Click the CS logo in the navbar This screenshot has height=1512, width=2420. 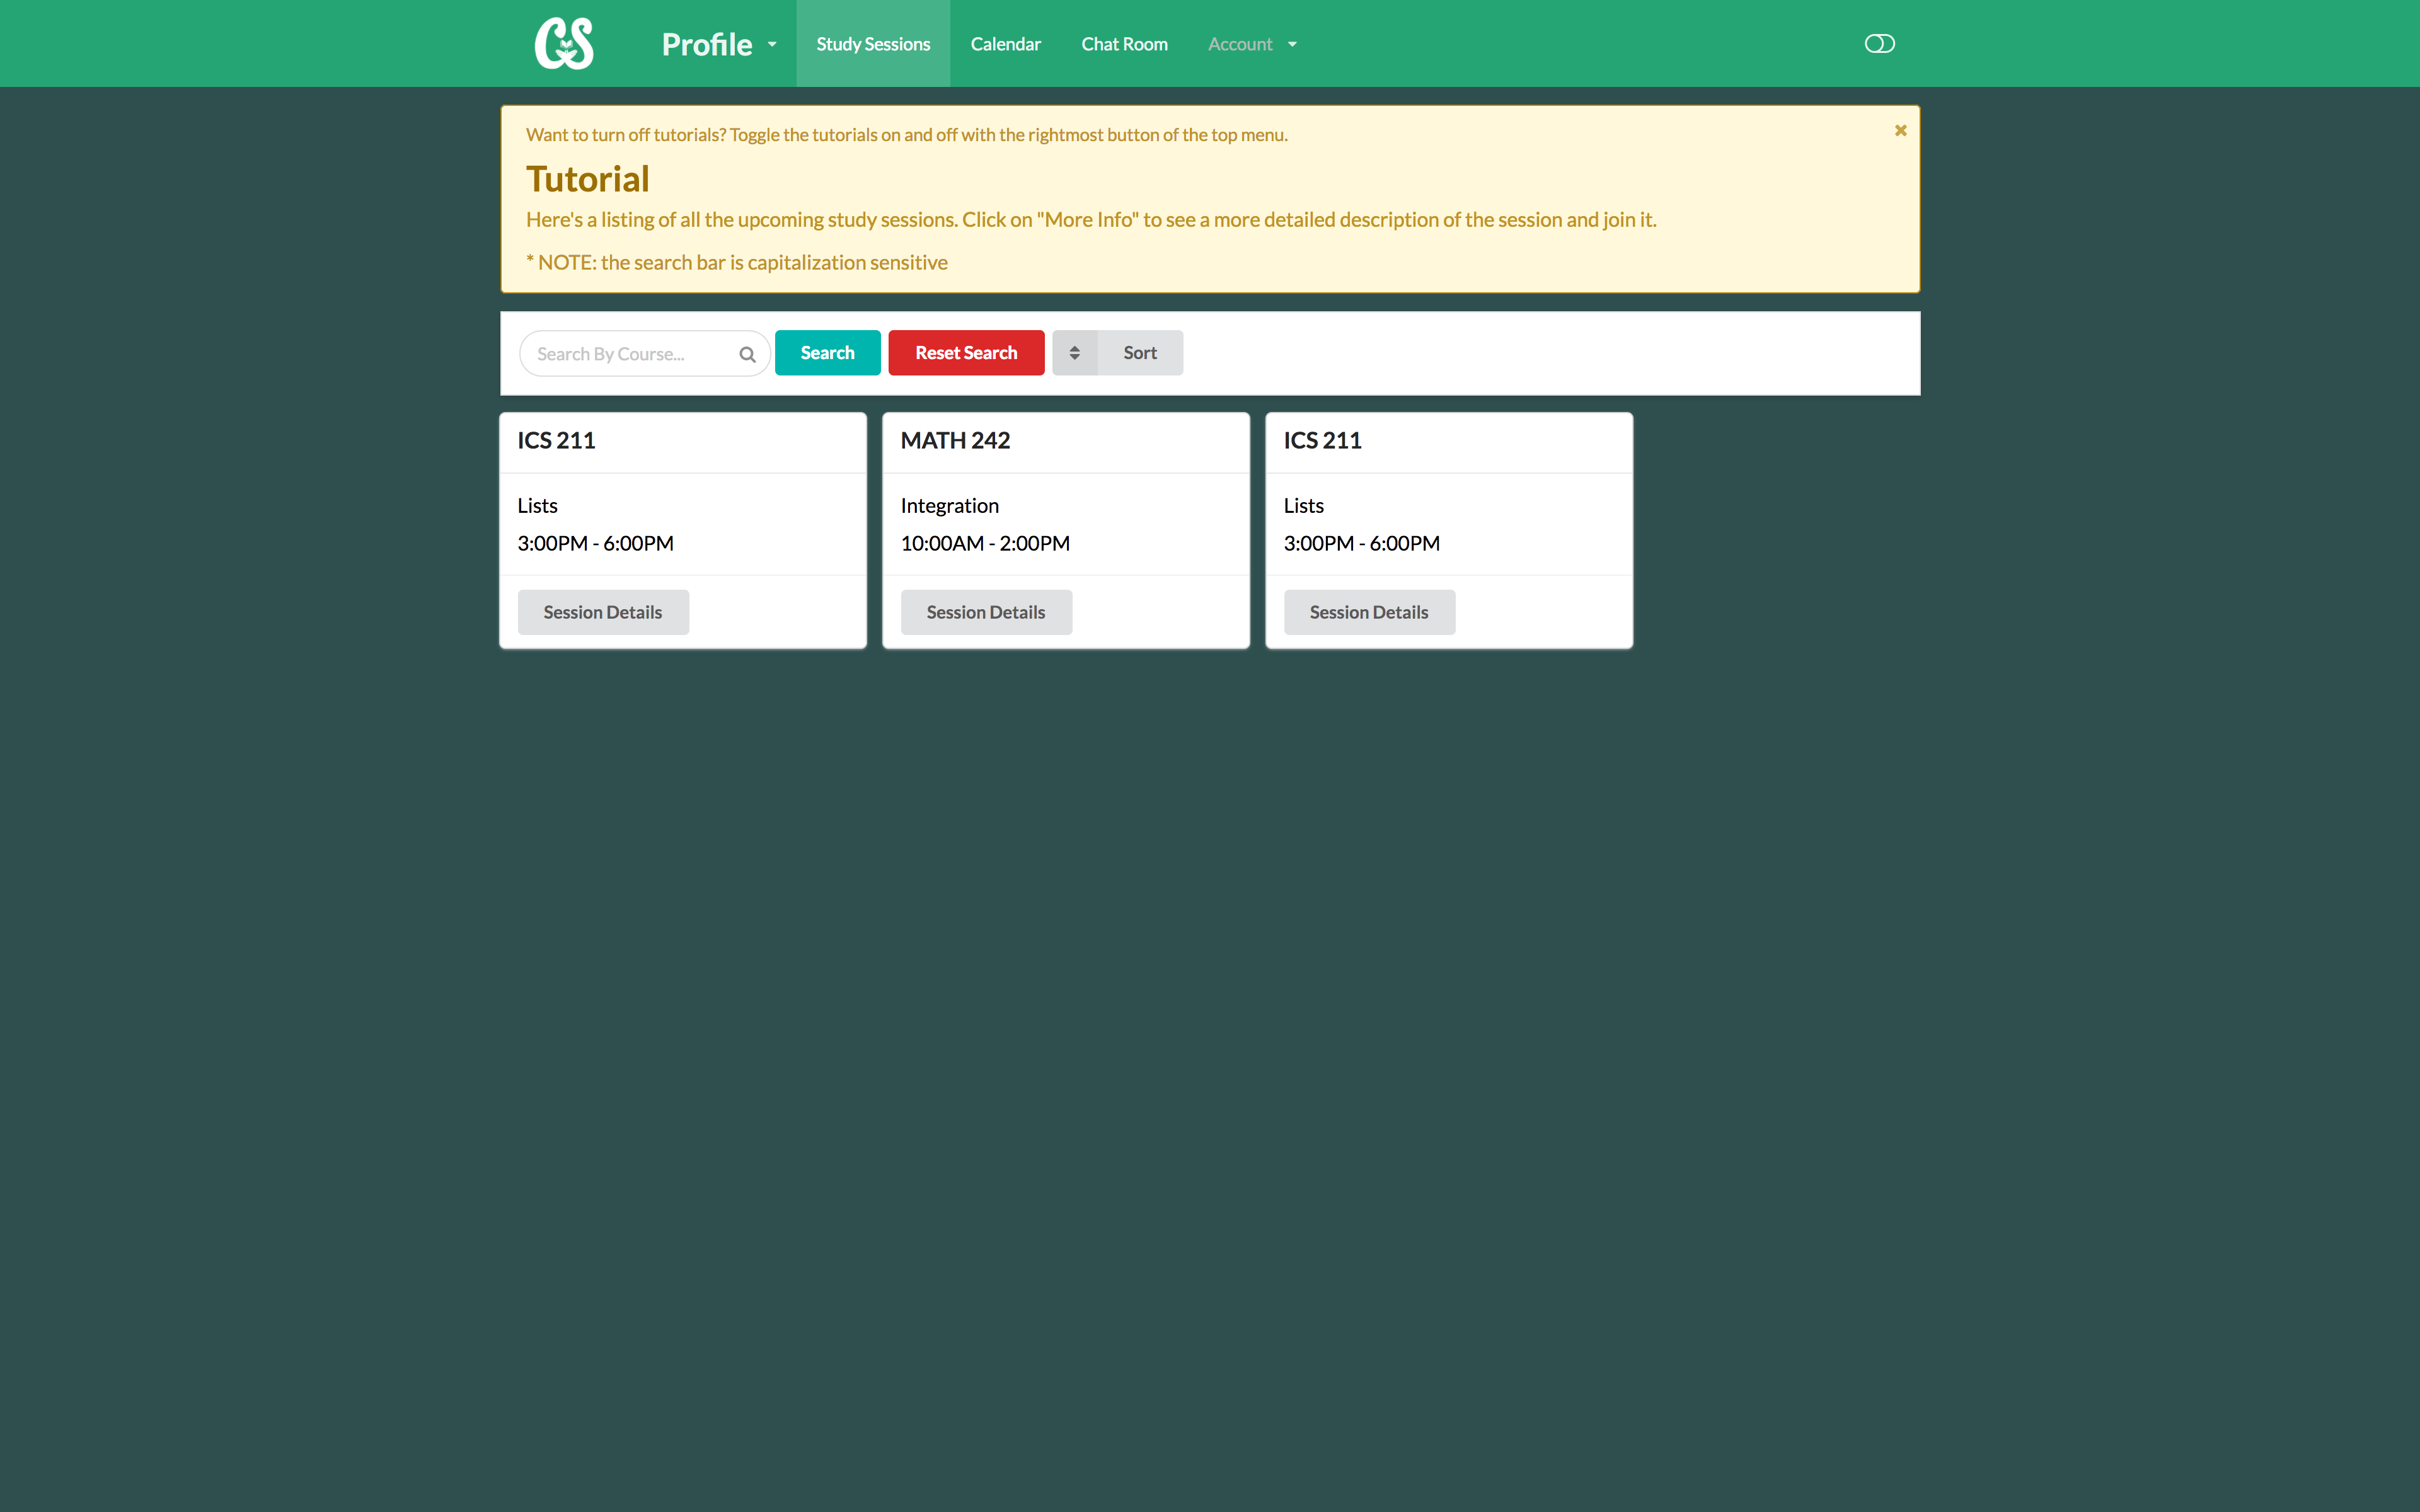pyautogui.click(x=565, y=43)
